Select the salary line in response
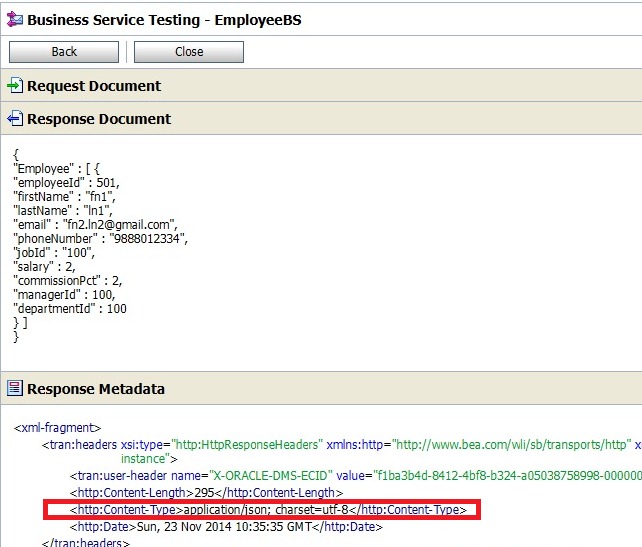Screen dimensions: 642x547 coord(45,267)
